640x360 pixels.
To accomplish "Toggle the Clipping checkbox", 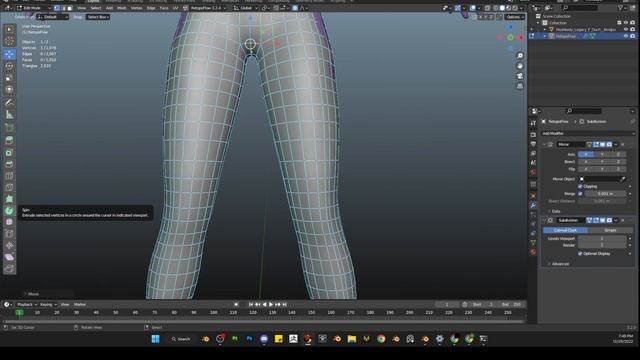I will tap(580, 186).
